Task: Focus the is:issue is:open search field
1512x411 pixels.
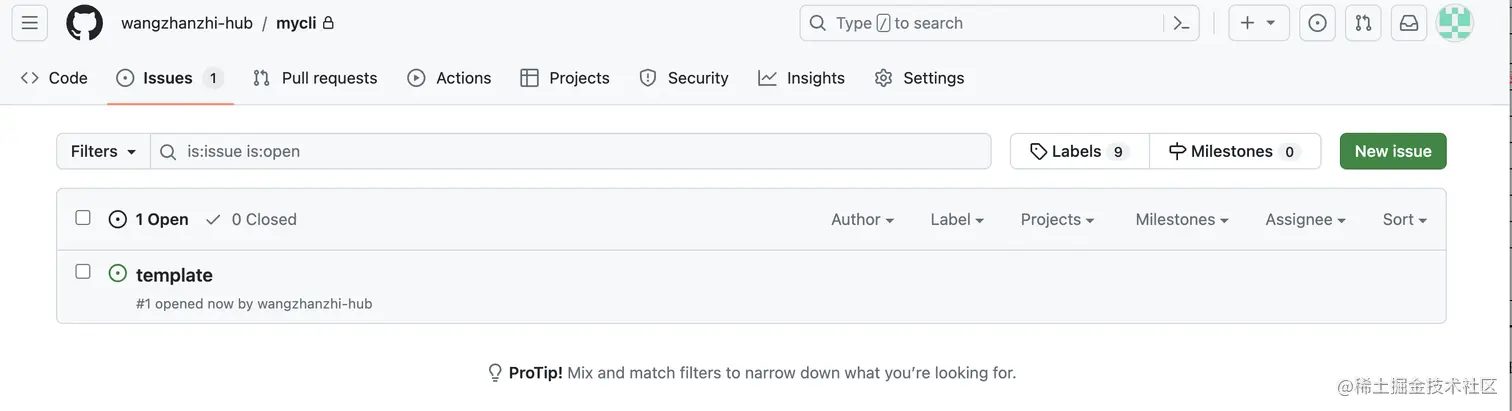Action: pos(571,151)
